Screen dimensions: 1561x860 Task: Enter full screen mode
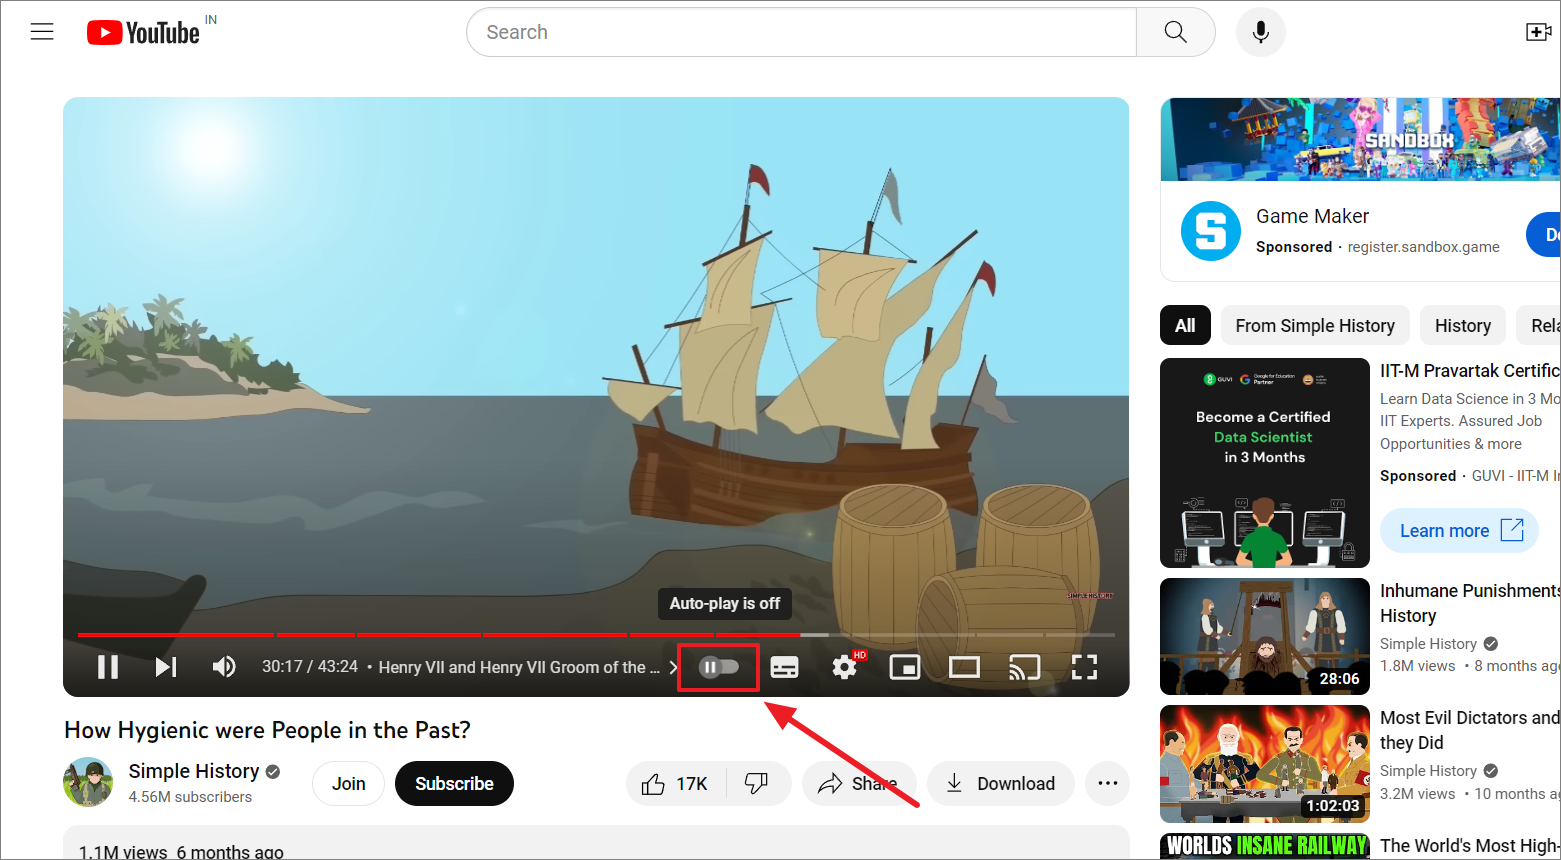tap(1085, 667)
